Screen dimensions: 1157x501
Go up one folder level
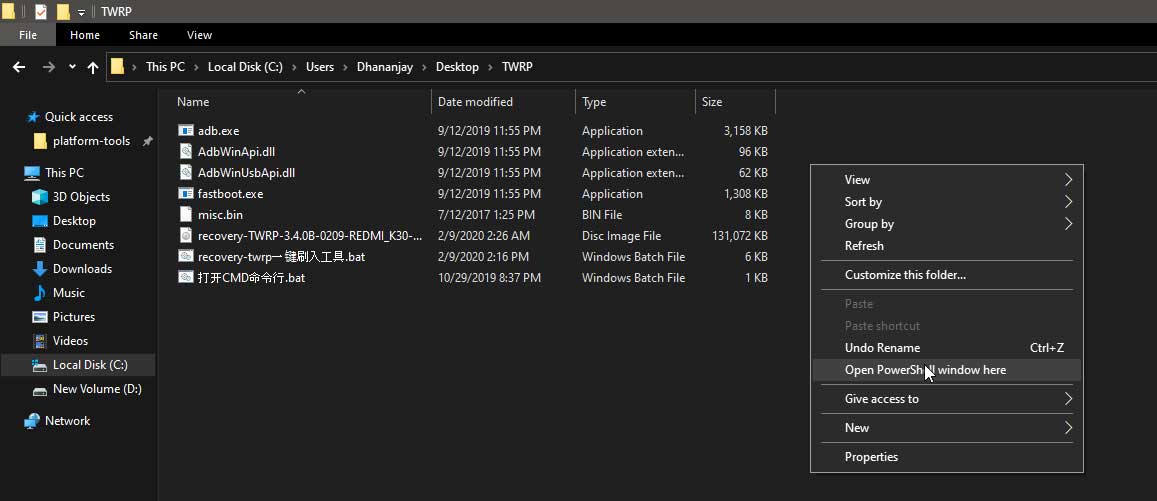pyautogui.click(x=93, y=67)
